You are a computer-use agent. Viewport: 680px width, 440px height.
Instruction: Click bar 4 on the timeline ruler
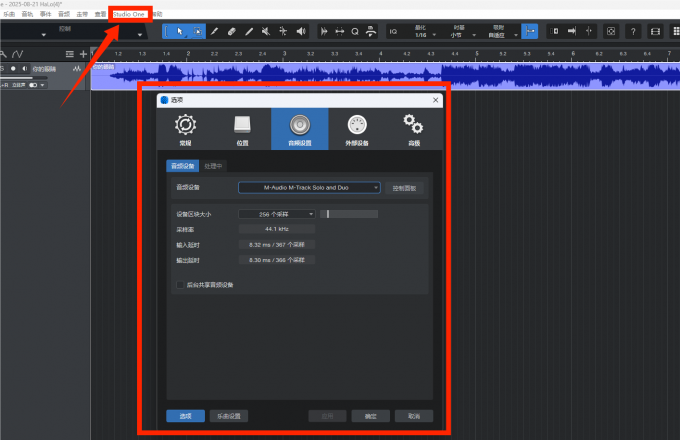click(x=381, y=54)
